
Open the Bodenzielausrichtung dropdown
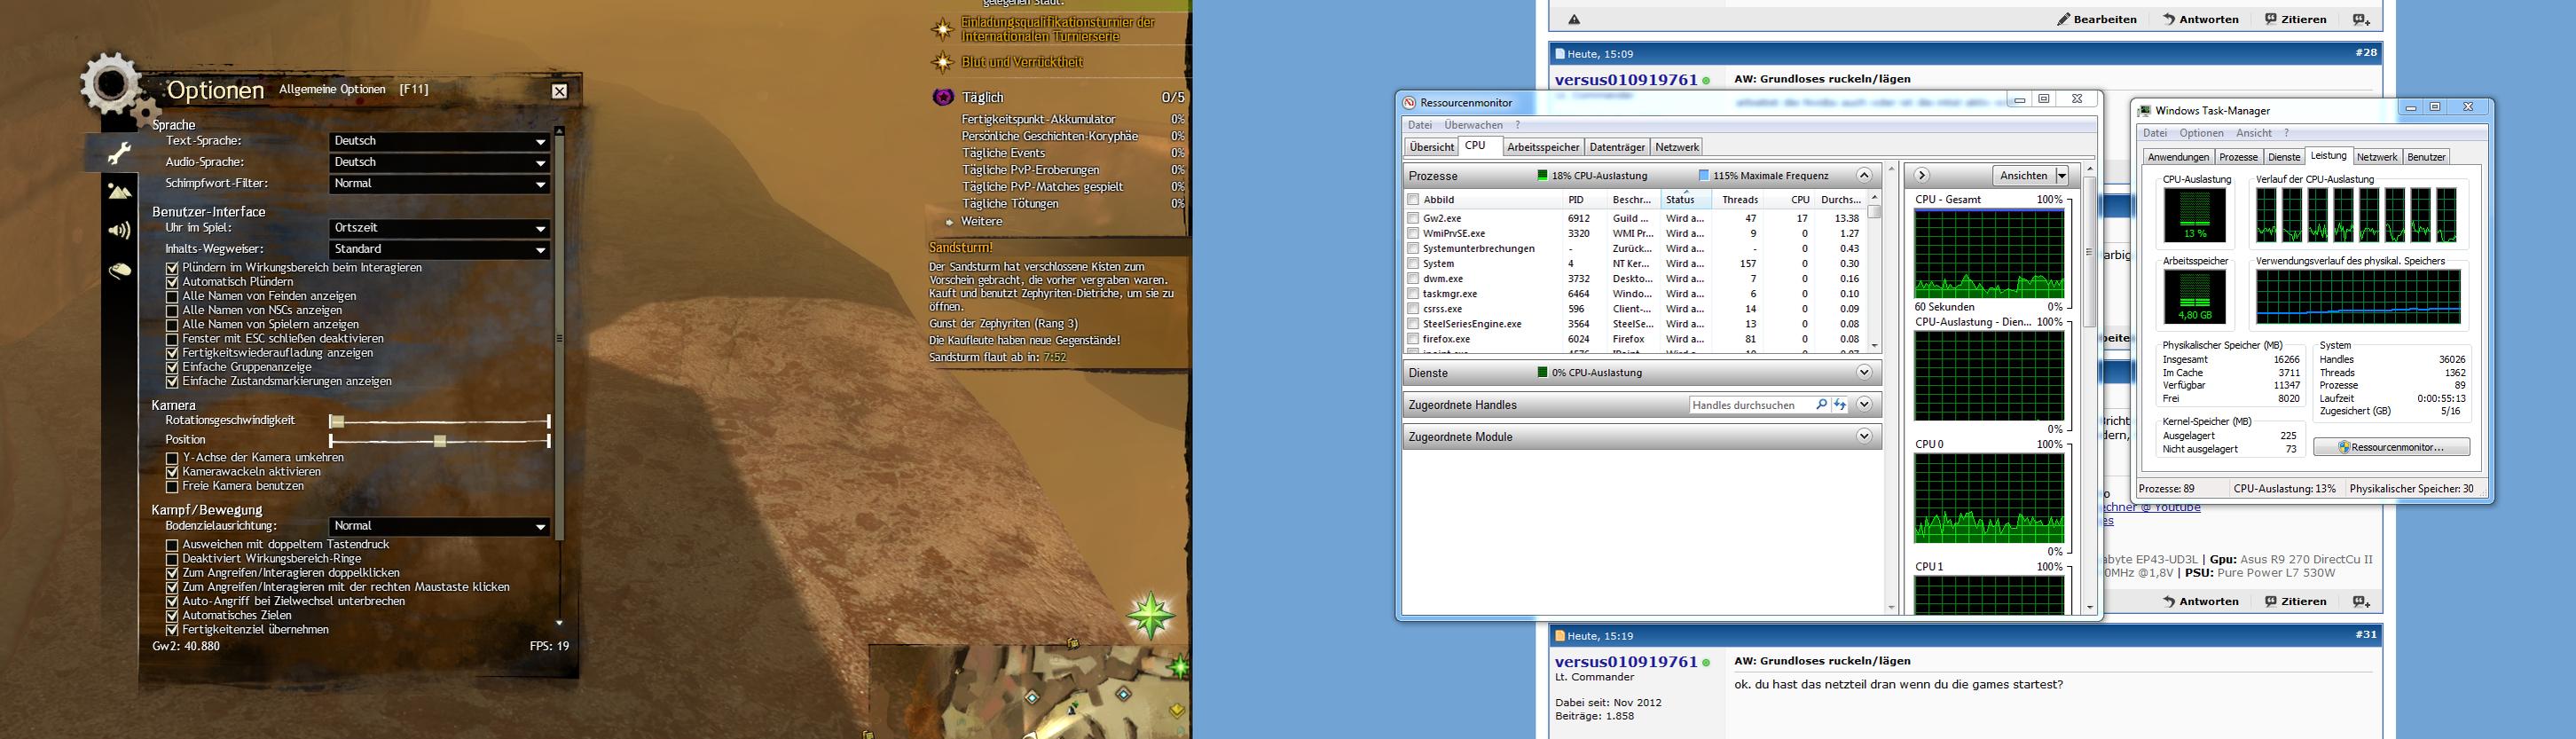pyautogui.click(x=440, y=526)
